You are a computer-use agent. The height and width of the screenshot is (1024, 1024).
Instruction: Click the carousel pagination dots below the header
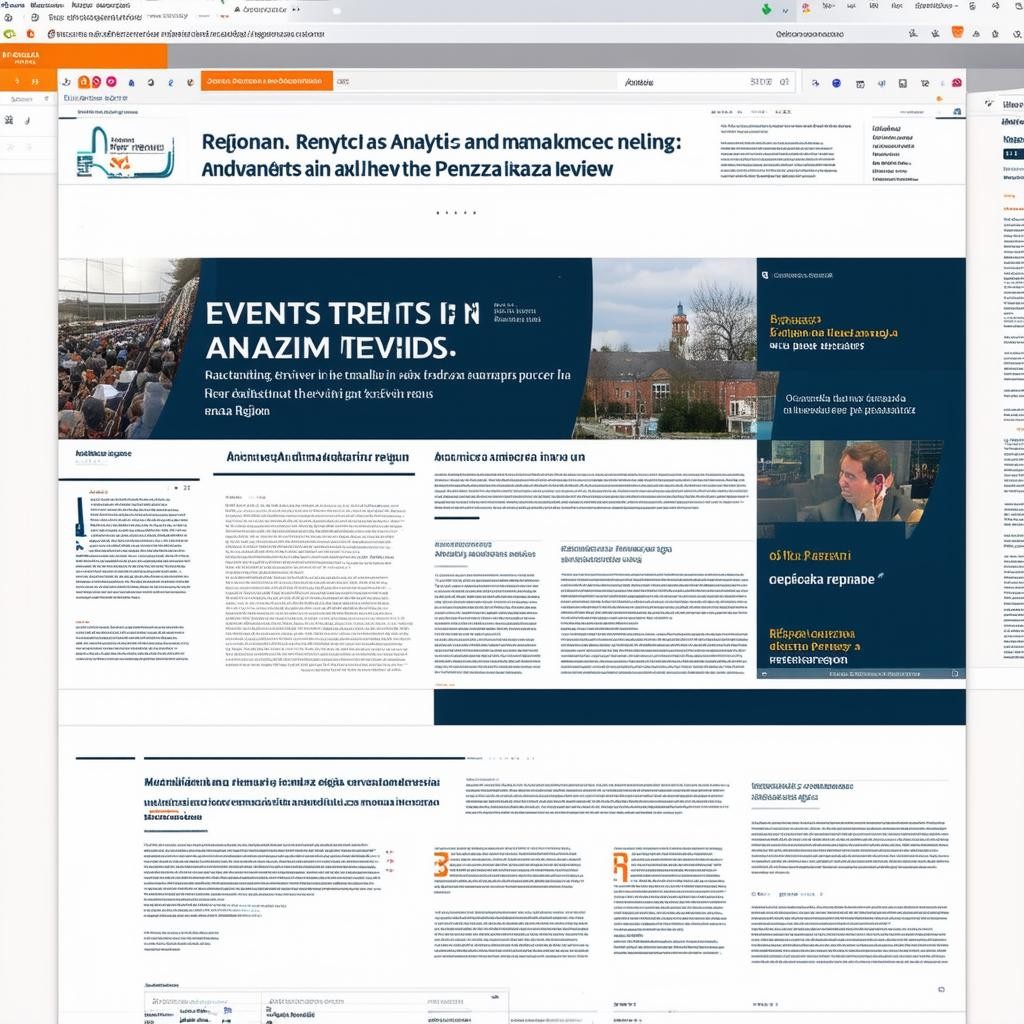[x=456, y=213]
